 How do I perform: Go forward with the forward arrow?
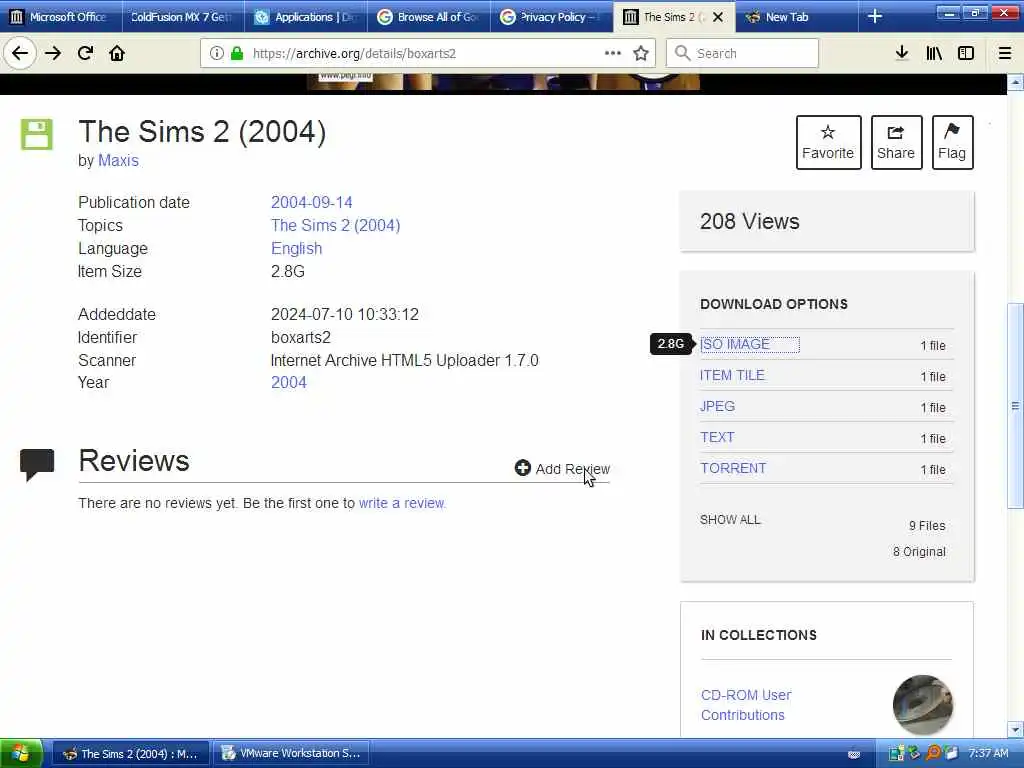[53, 53]
